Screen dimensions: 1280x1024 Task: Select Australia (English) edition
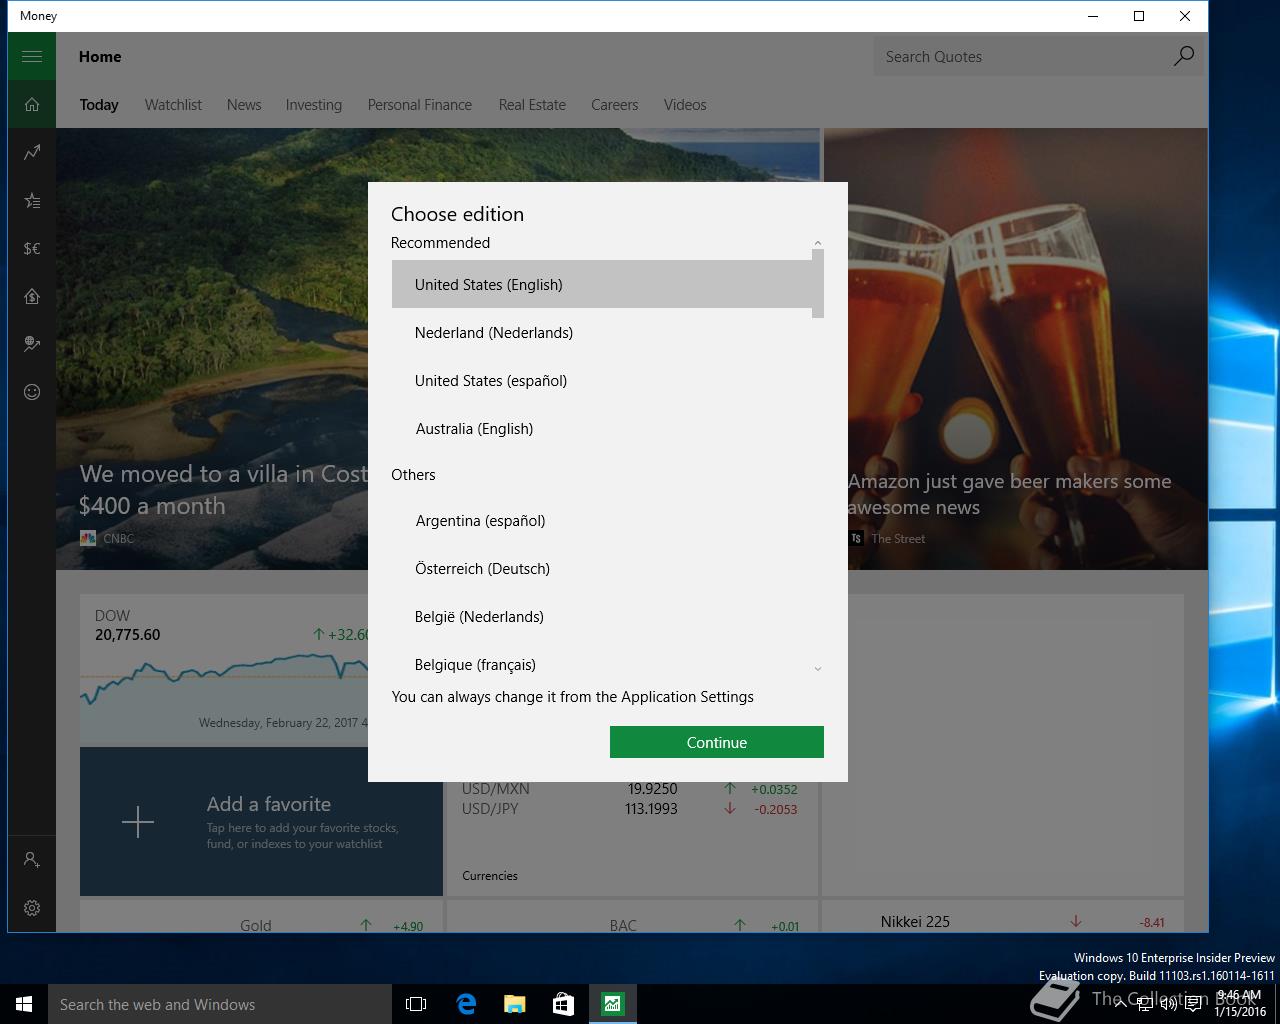(602, 428)
